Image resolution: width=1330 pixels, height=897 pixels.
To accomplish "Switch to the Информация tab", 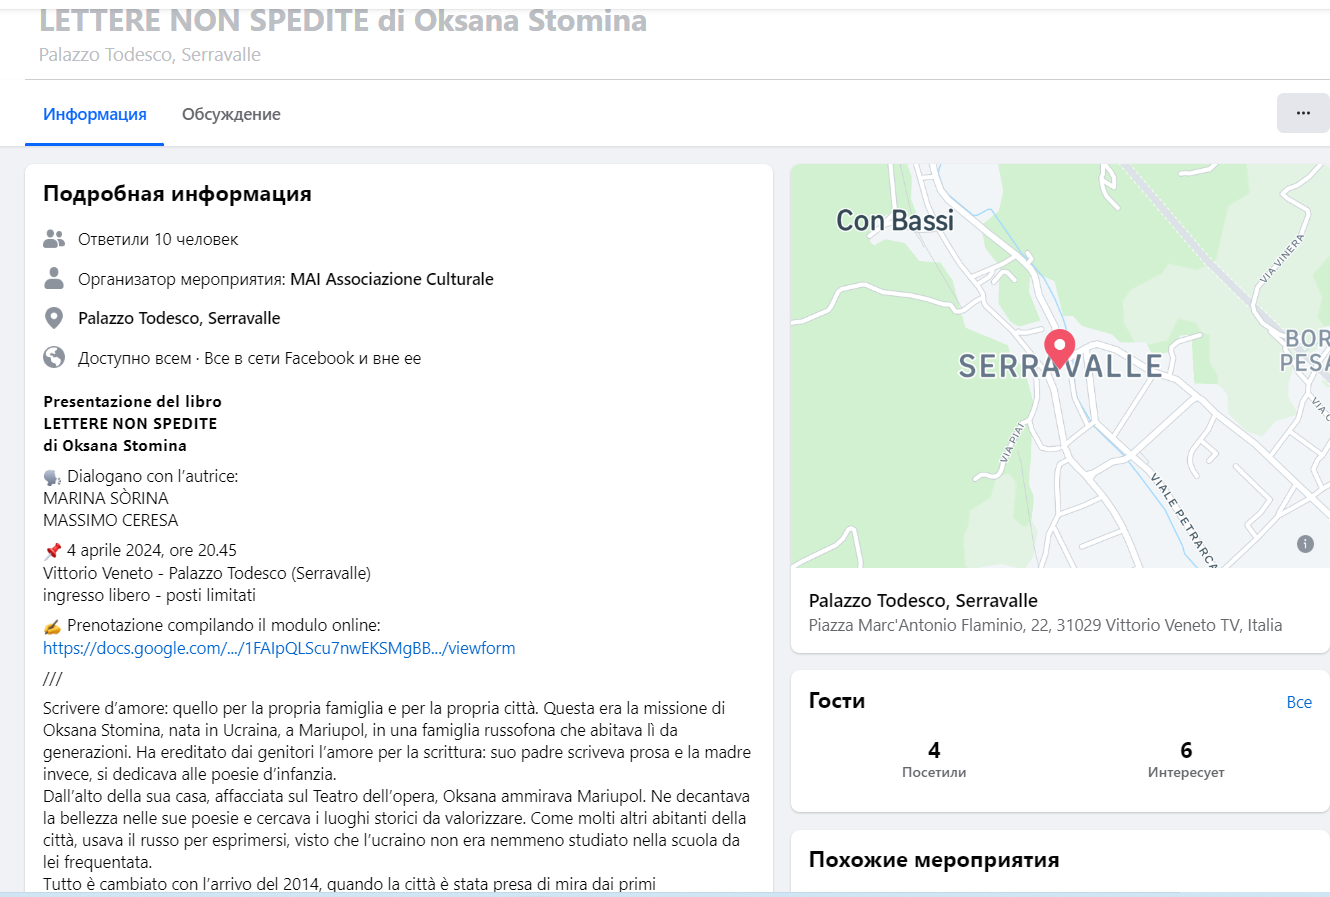I will click(x=95, y=114).
